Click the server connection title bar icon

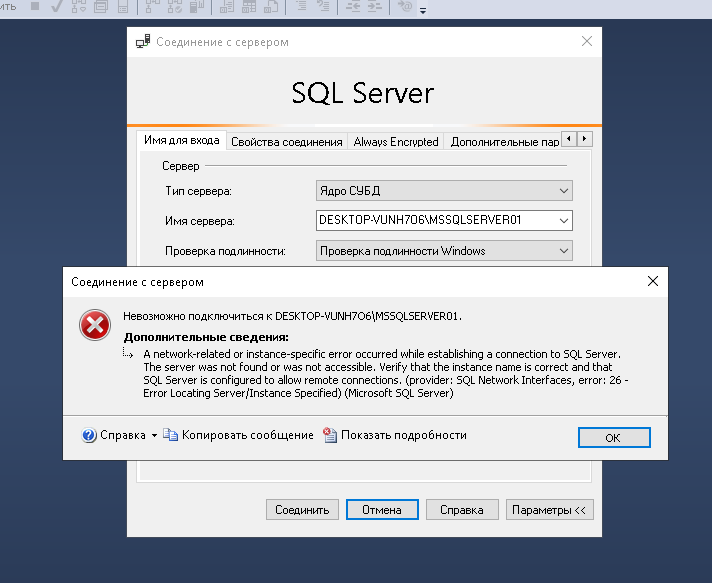click(143, 41)
